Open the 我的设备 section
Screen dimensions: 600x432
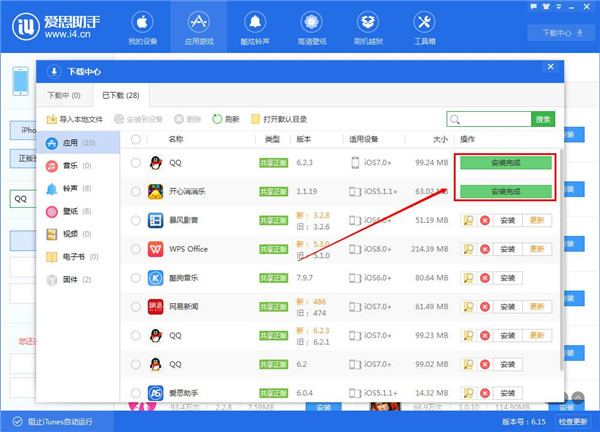tap(142, 28)
